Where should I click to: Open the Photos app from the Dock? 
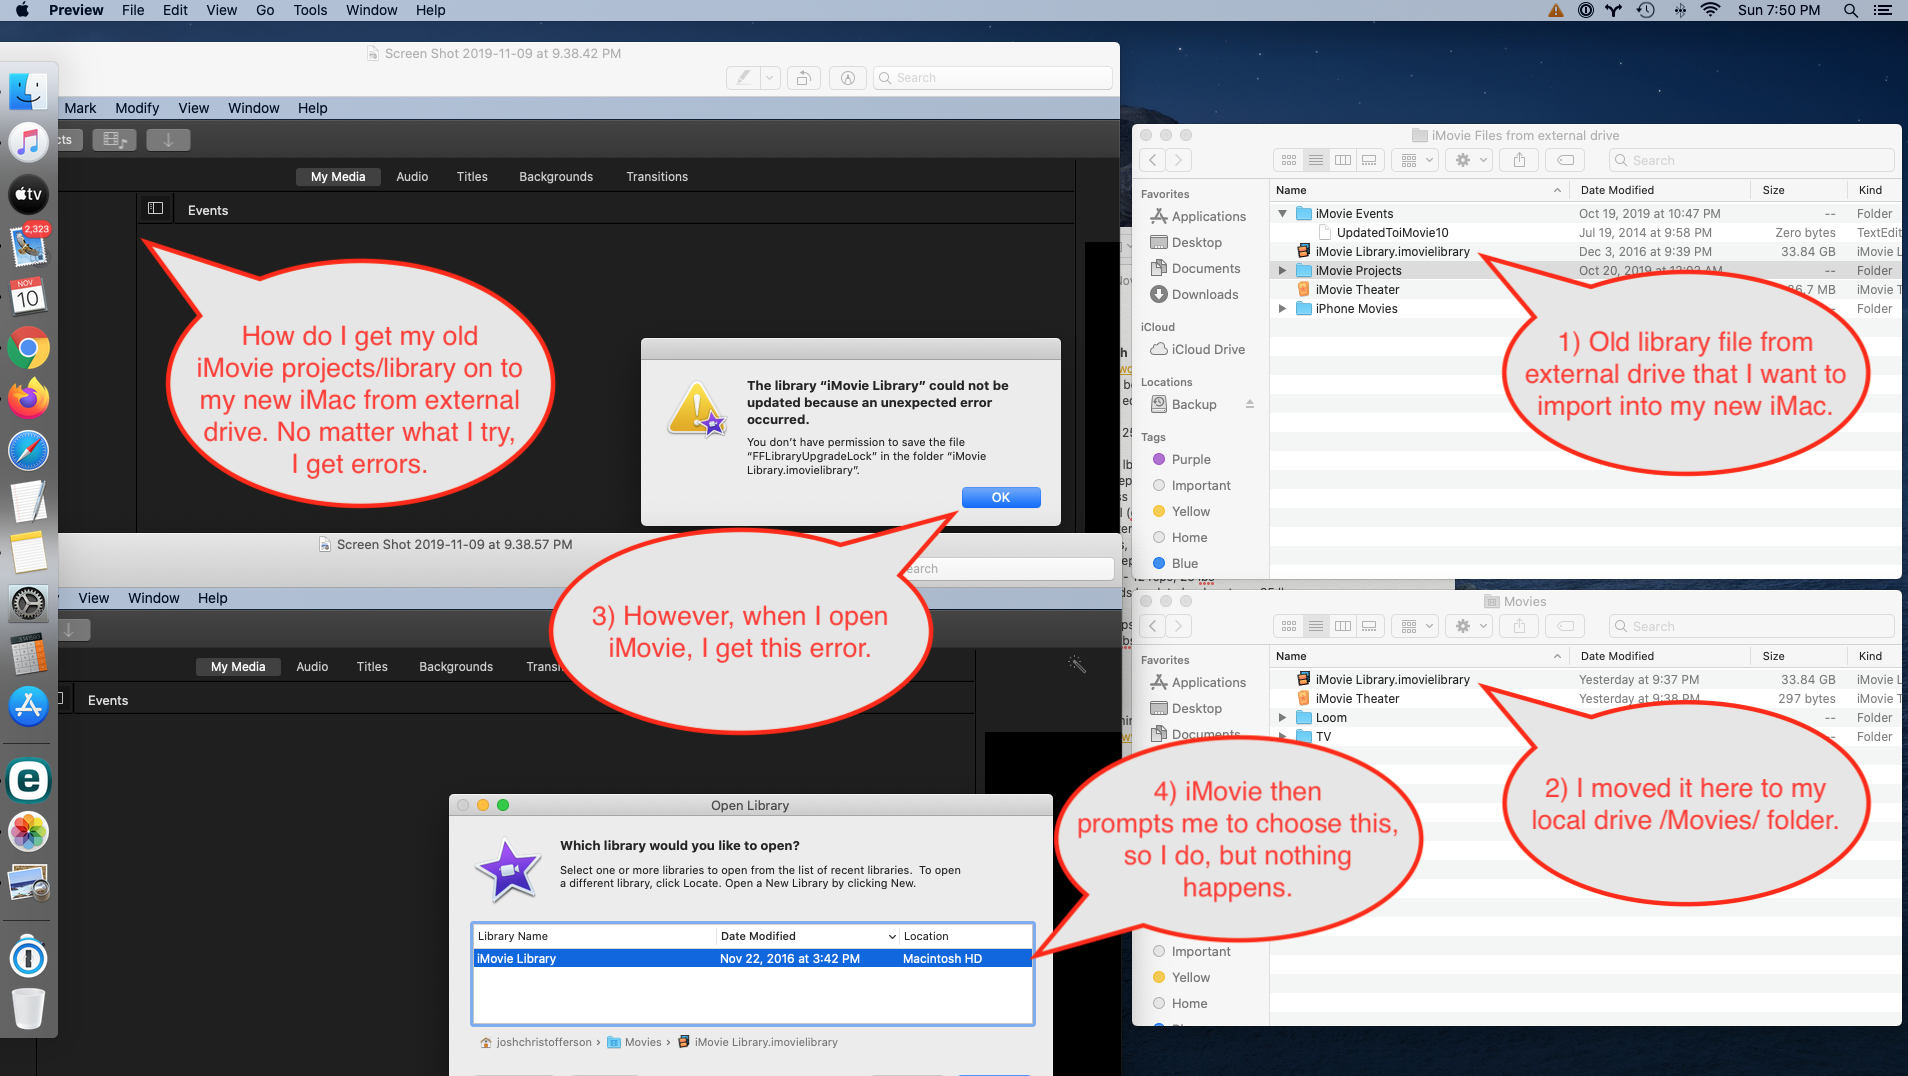28,832
